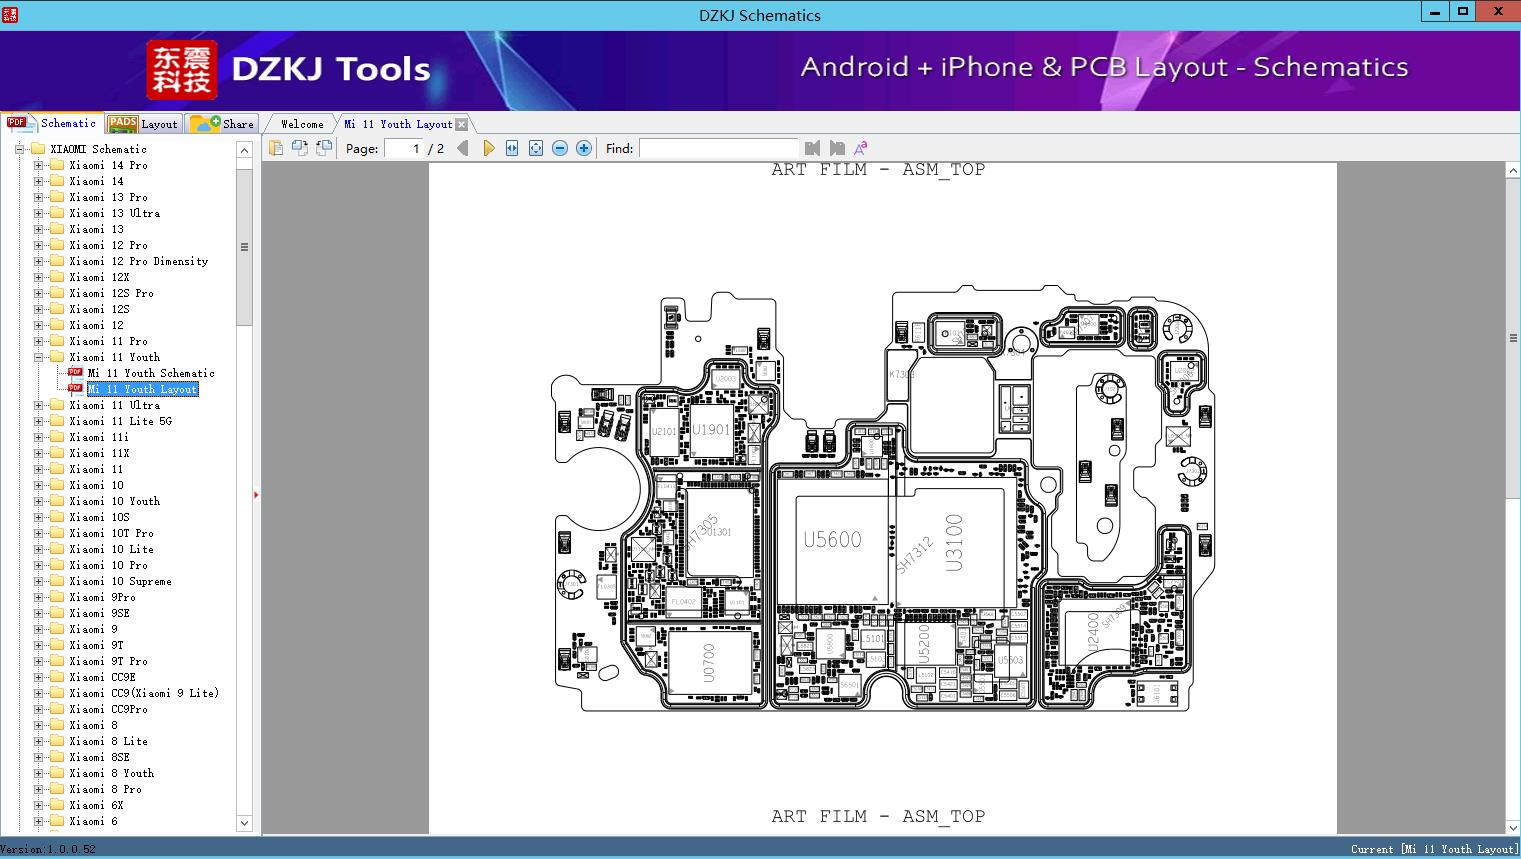This screenshot has width=1521, height=859.
Task: Open Mi 11 Youth Schematic PDF
Action: click(151, 373)
